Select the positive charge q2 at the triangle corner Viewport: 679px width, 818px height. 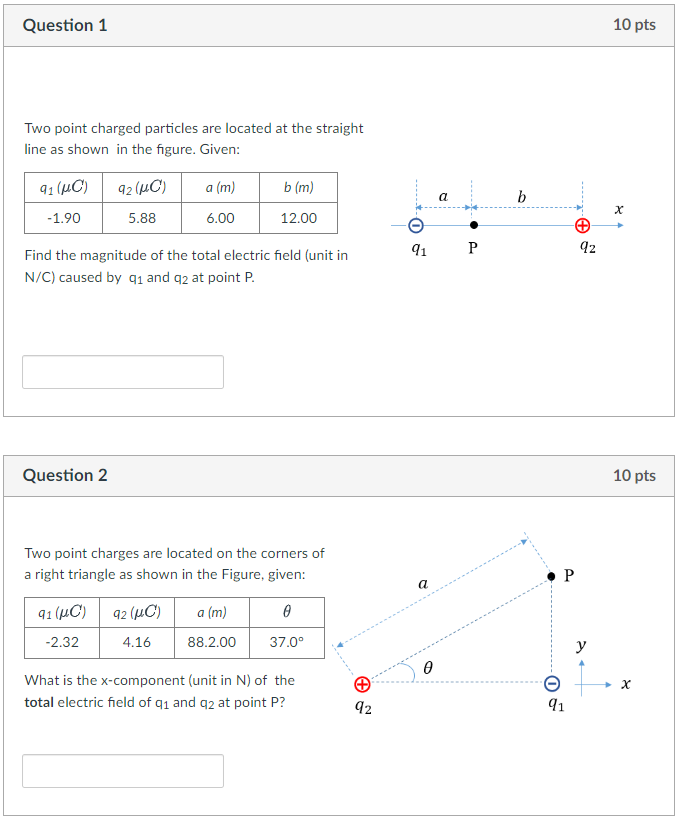tap(362, 684)
